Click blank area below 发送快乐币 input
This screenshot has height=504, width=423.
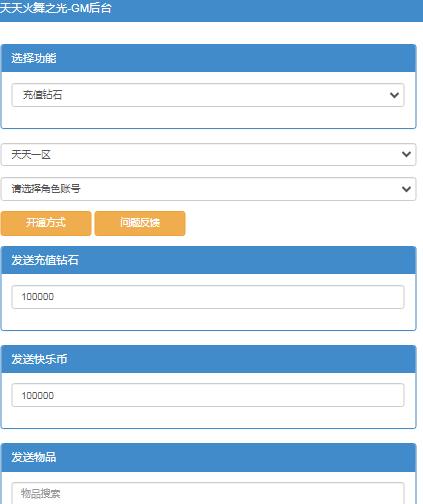[208, 417]
